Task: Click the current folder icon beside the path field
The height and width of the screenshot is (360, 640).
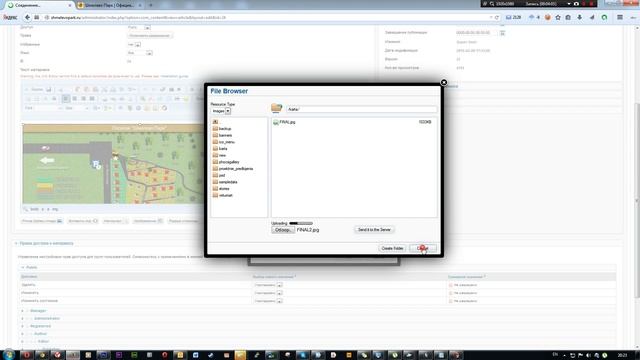Action: point(276,108)
